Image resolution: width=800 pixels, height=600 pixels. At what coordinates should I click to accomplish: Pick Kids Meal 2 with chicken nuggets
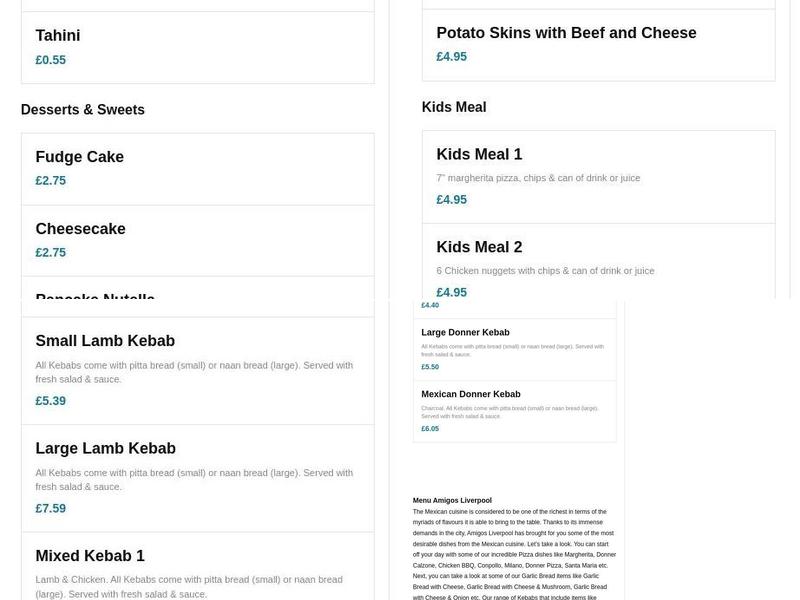[479, 248]
